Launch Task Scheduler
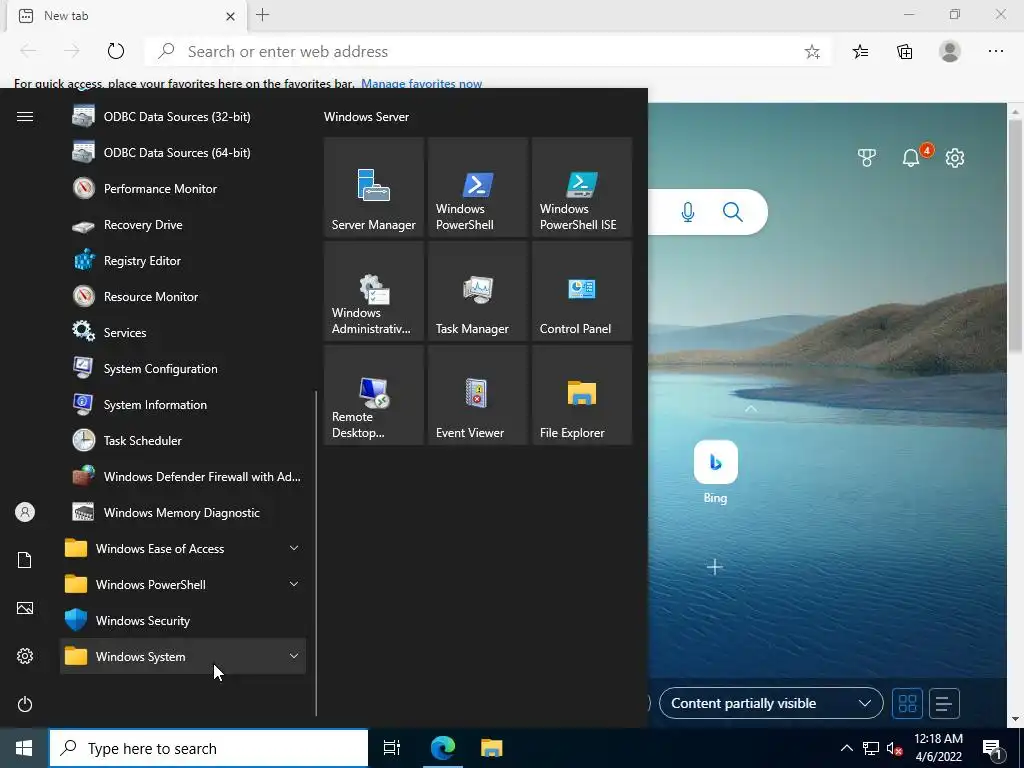 (183, 441)
